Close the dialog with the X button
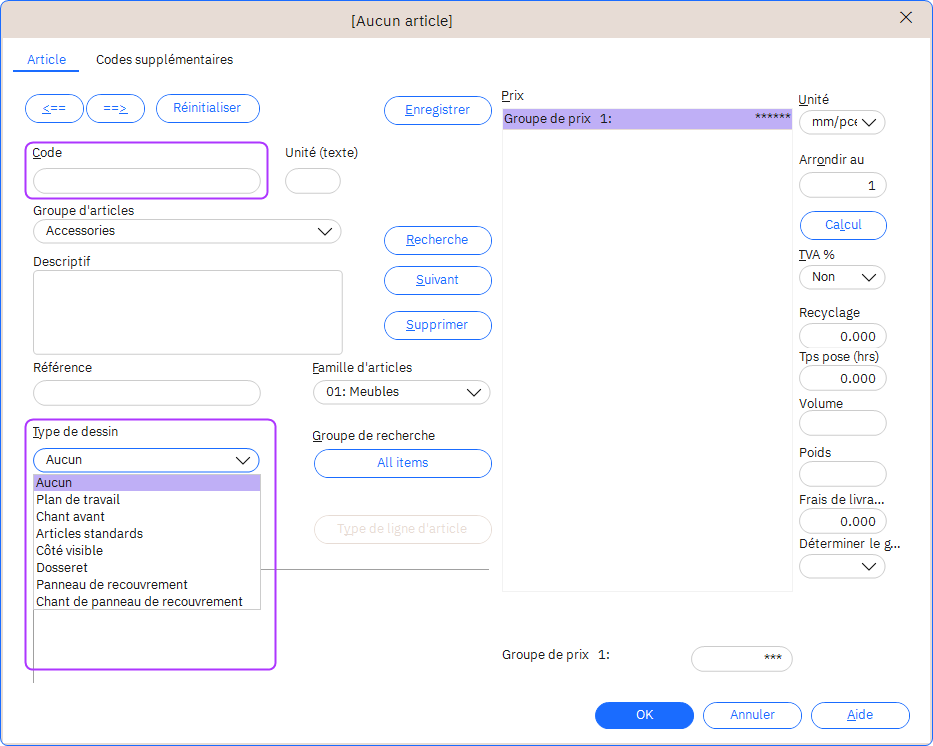Screen dimensions: 933x746 tap(906, 18)
